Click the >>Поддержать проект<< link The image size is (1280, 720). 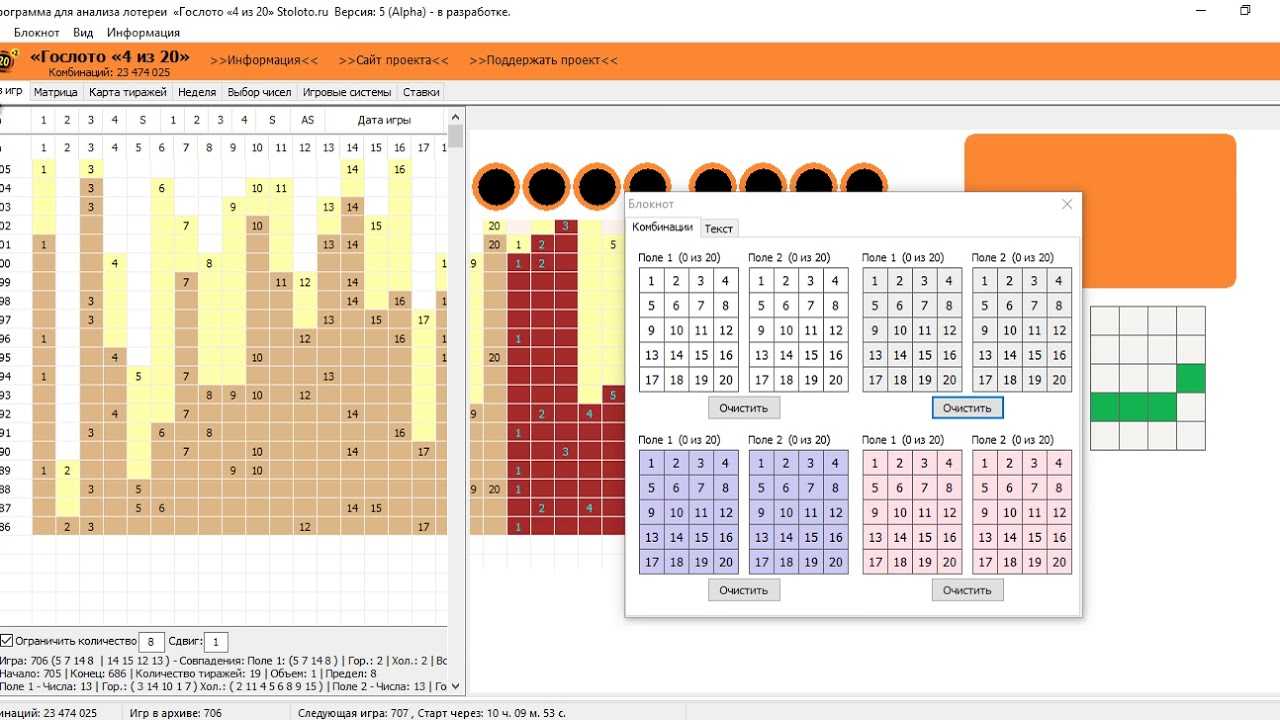click(544, 60)
